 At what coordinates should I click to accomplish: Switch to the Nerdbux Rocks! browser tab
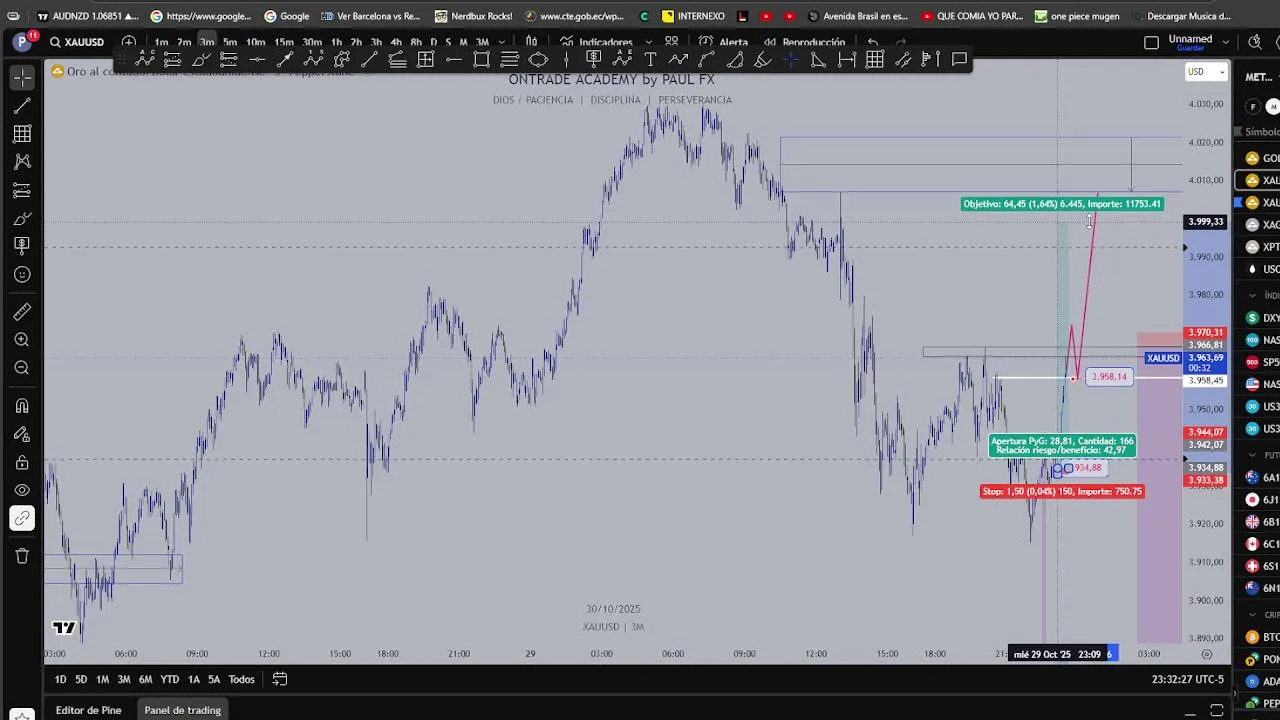(472, 16)
